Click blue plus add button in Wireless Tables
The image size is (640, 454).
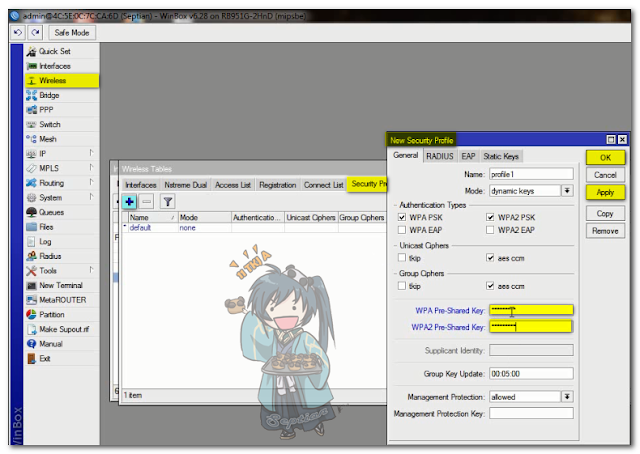(129, 202)
